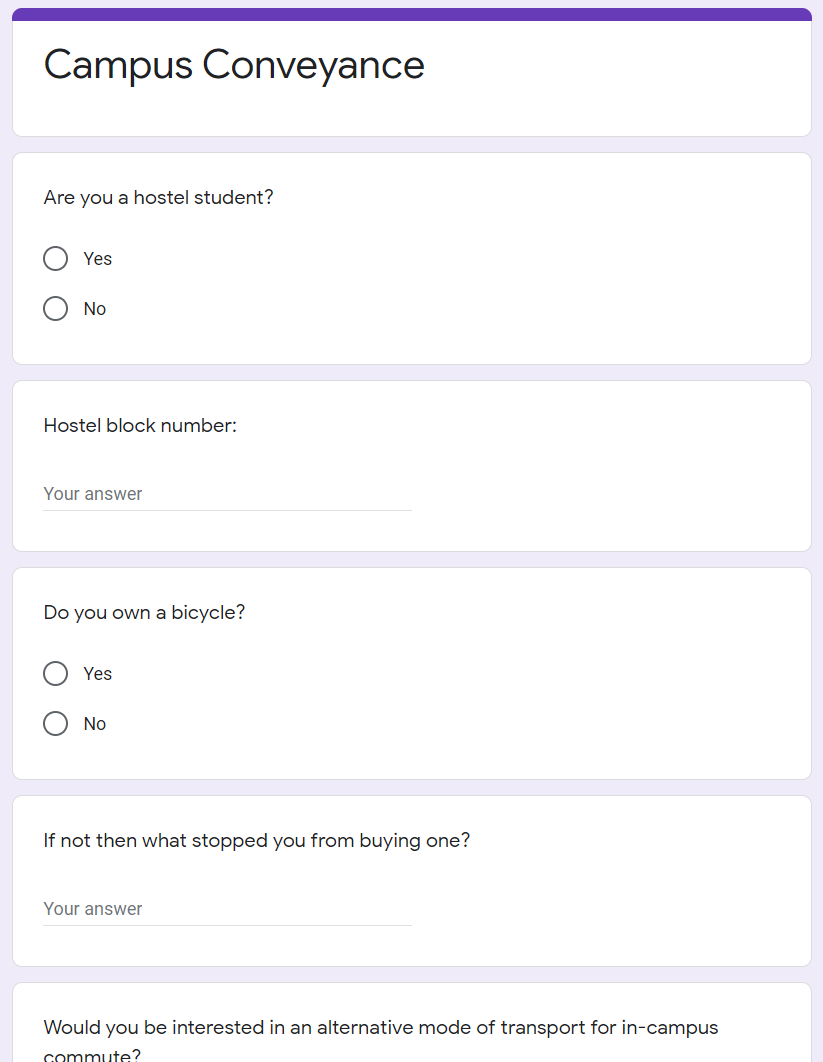Click the 'No' label text under bicycle question

tap(95, 724)
